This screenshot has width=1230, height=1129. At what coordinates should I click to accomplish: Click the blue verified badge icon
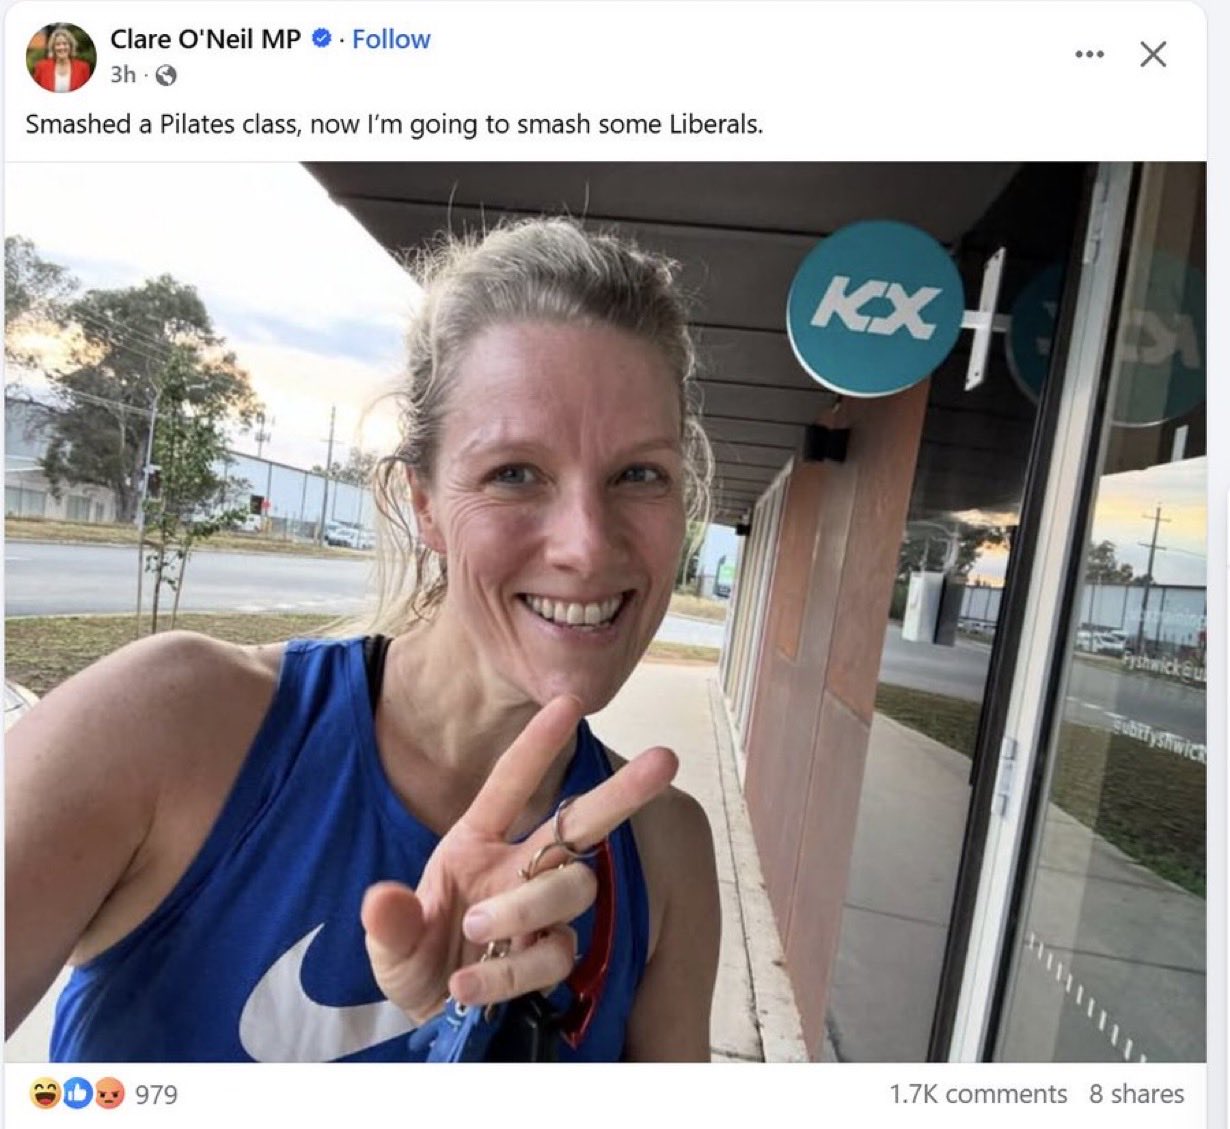(322, 39)
